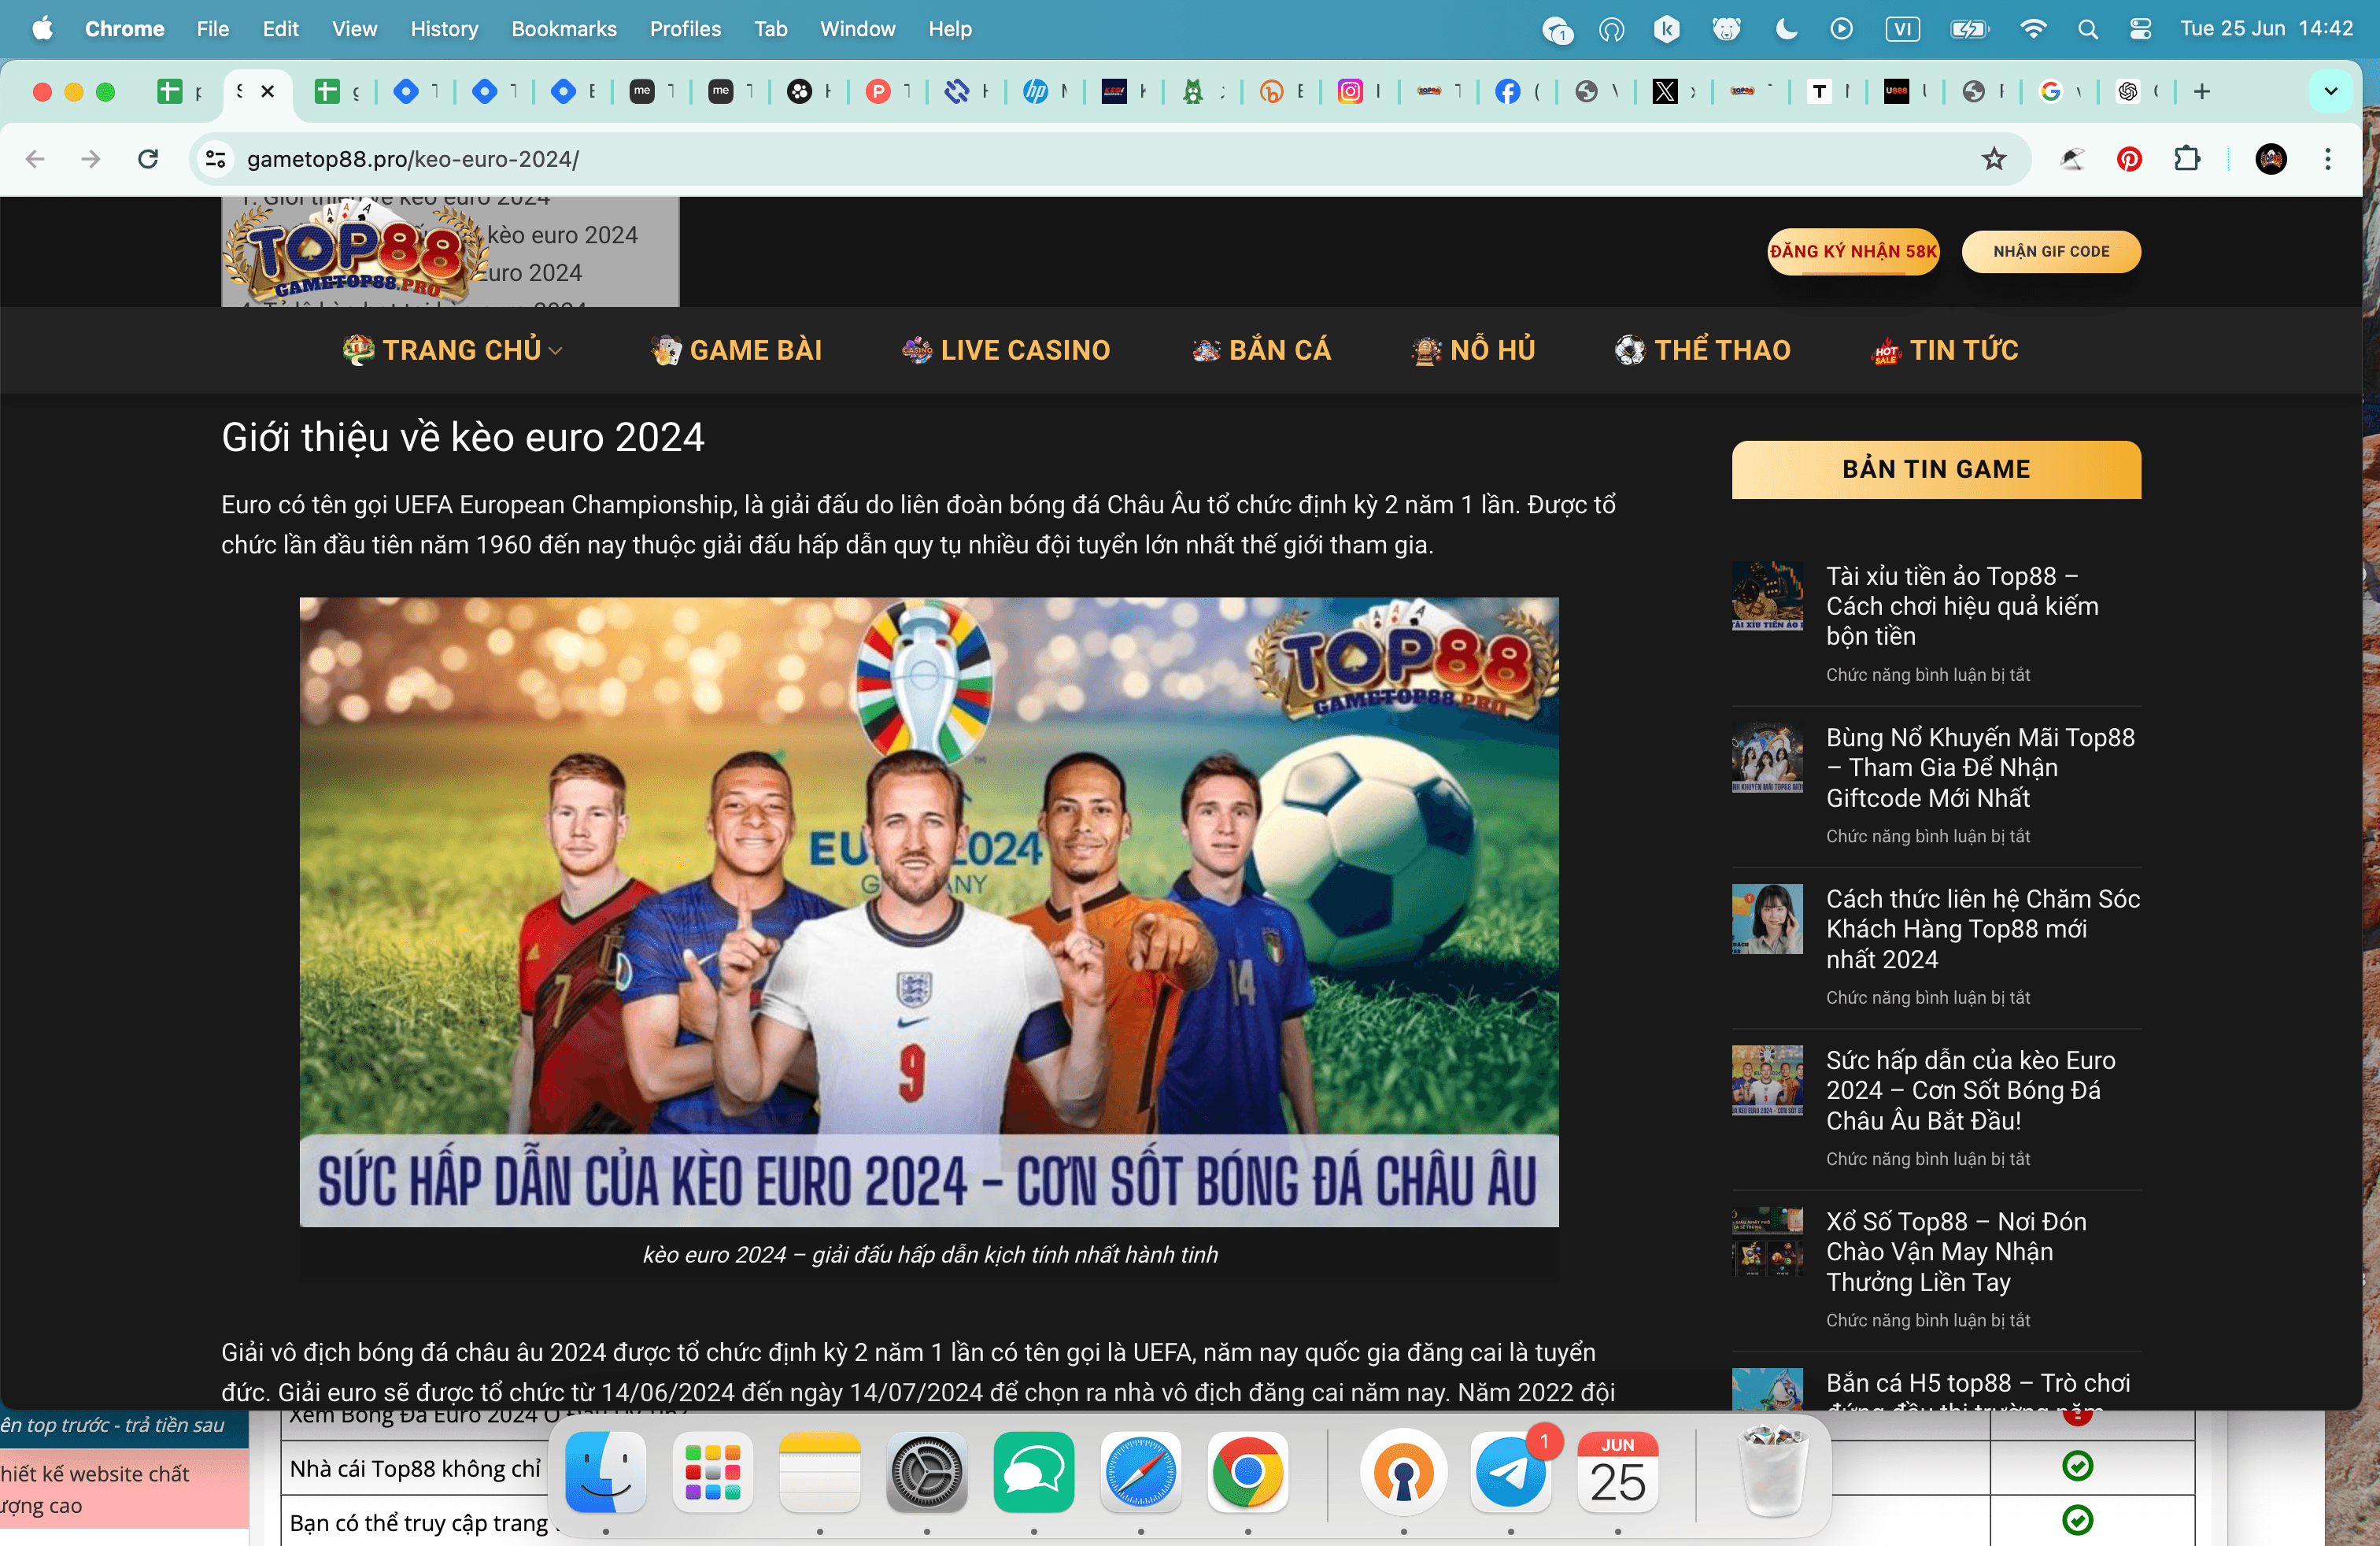
Task: Open Spotlight search in menu bar
Action: 2087,29
